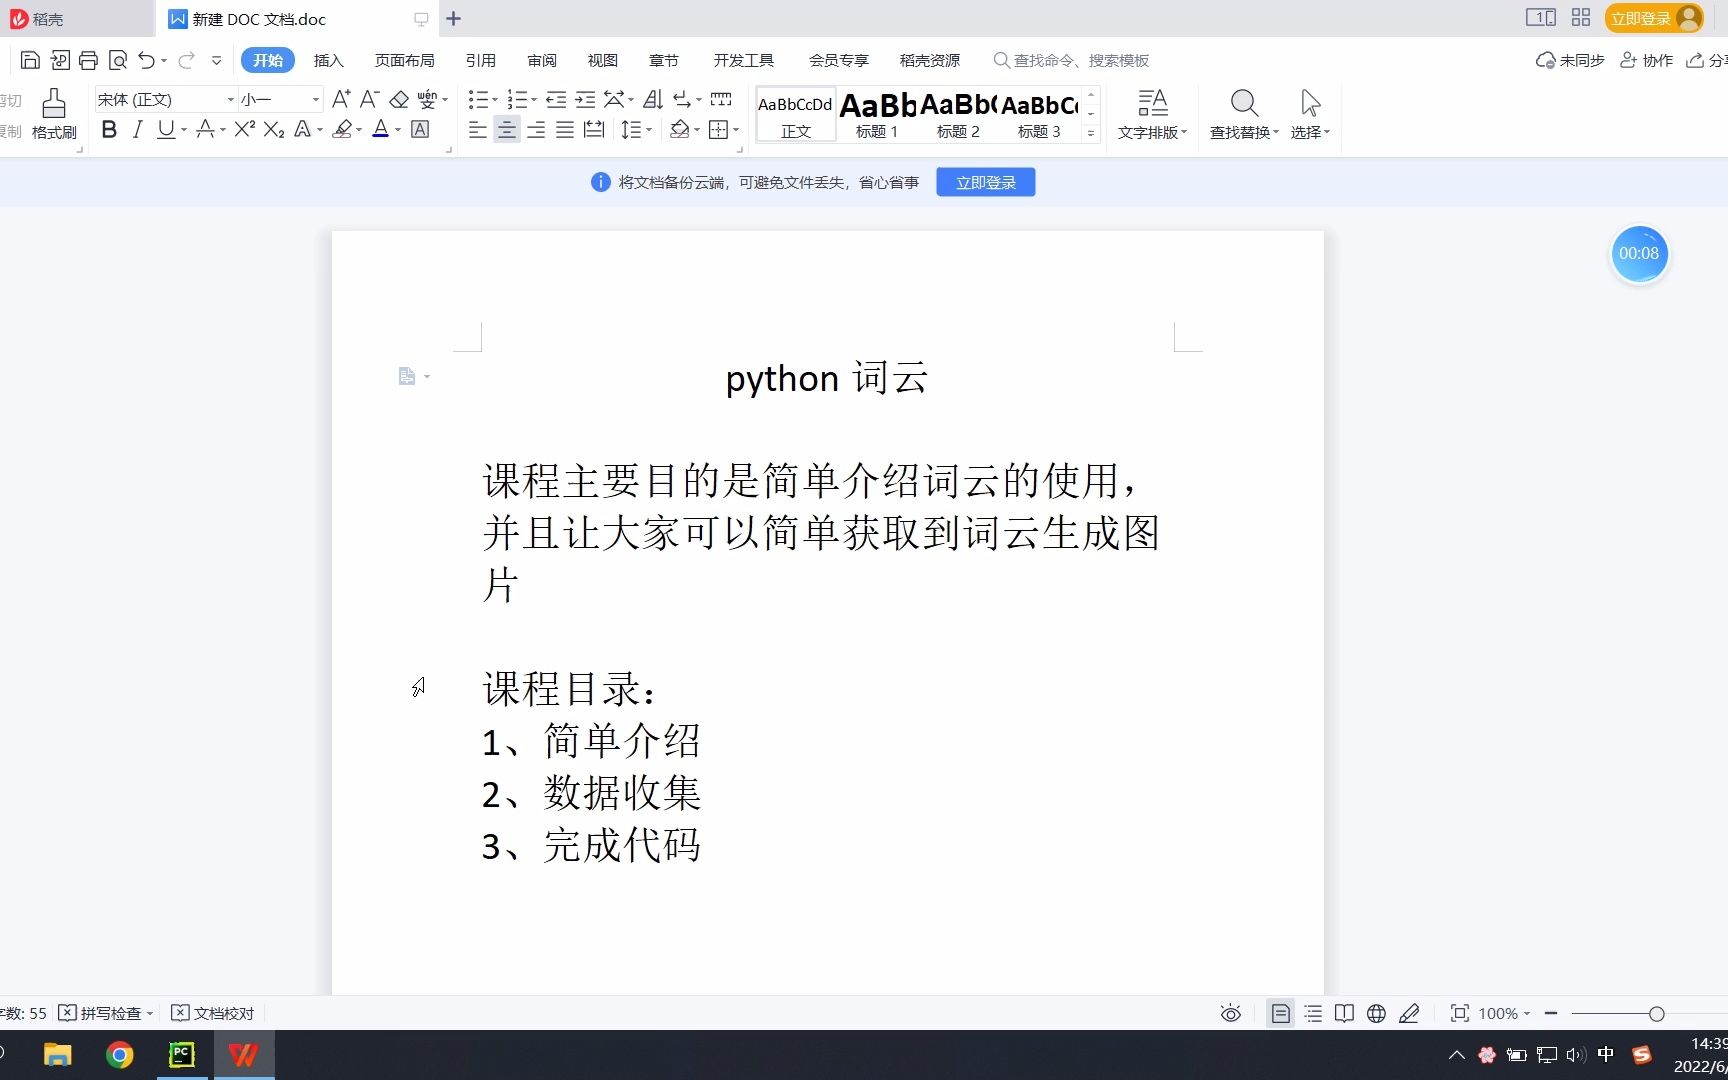Expand the numbered list style dropdown
This screenshot has height=1080, width=1728.
click(x=534, y=100)
